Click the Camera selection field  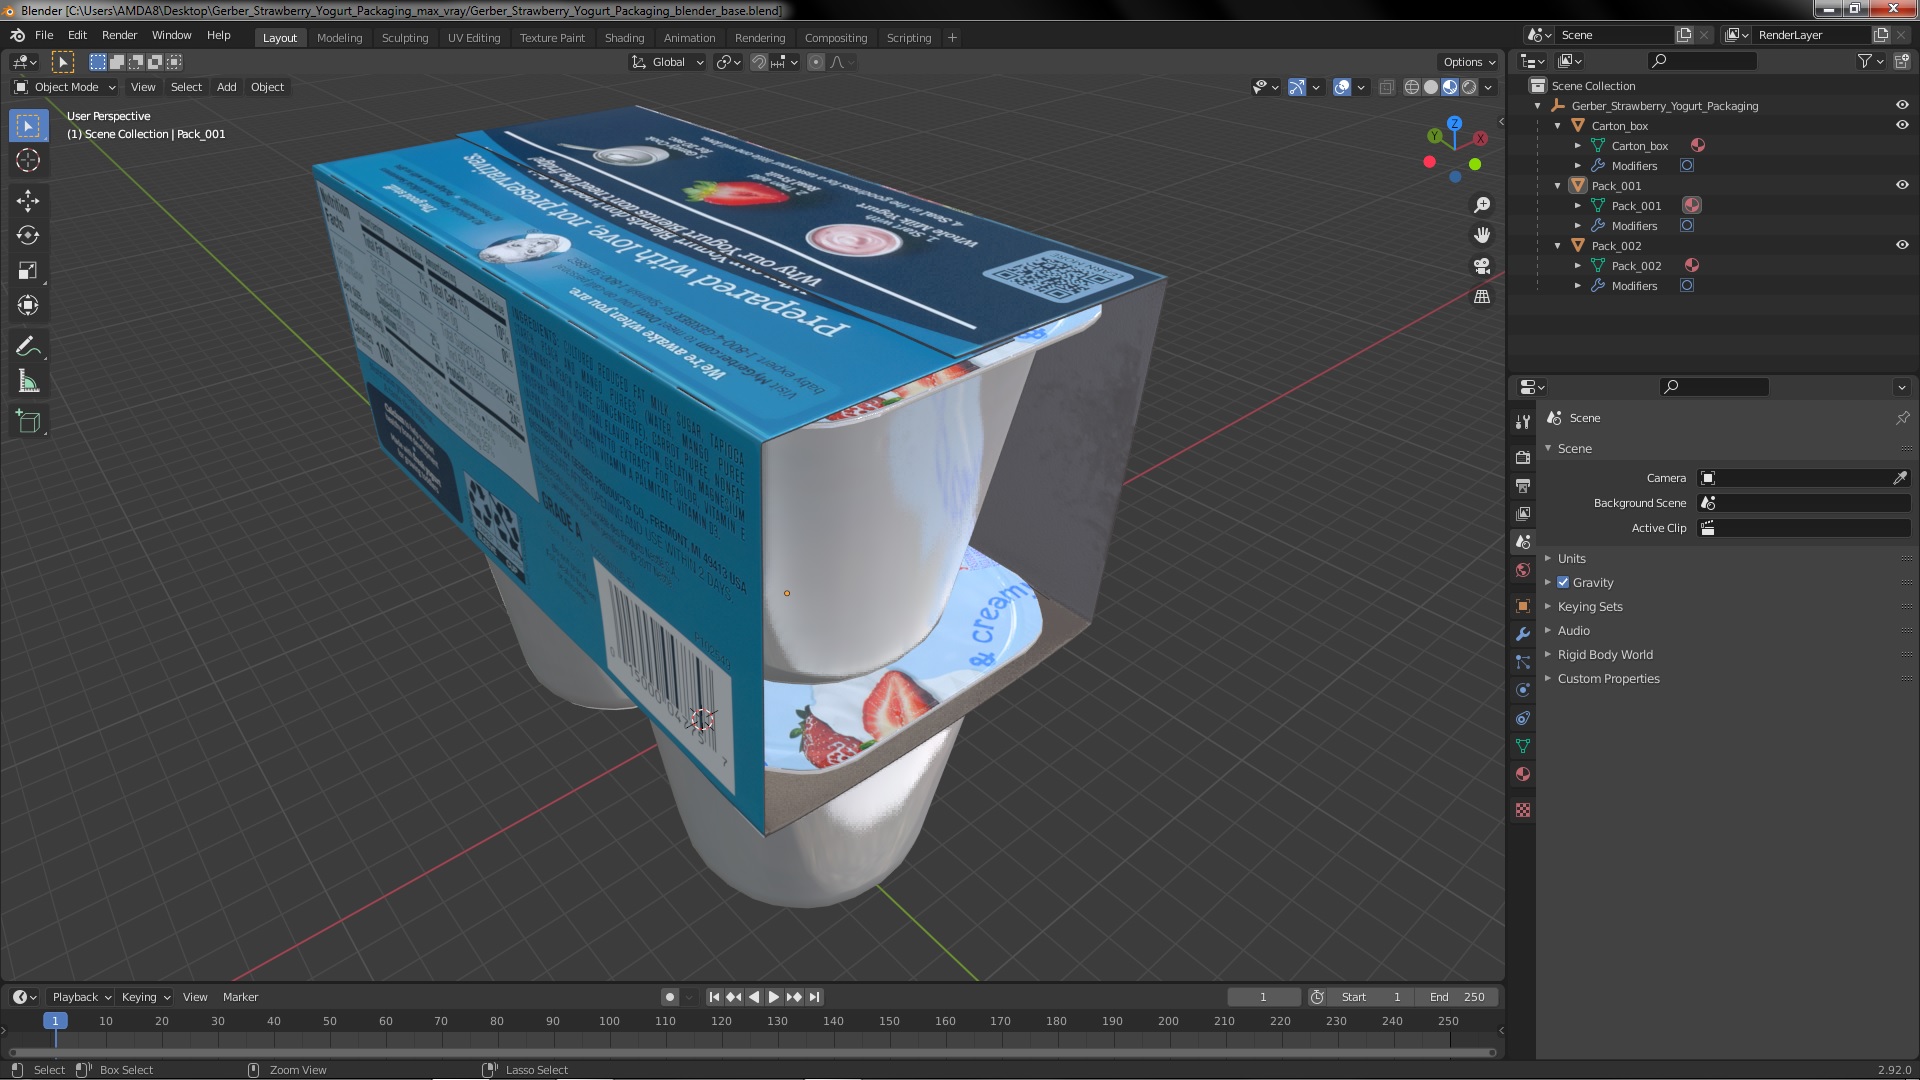(1795, 478)
